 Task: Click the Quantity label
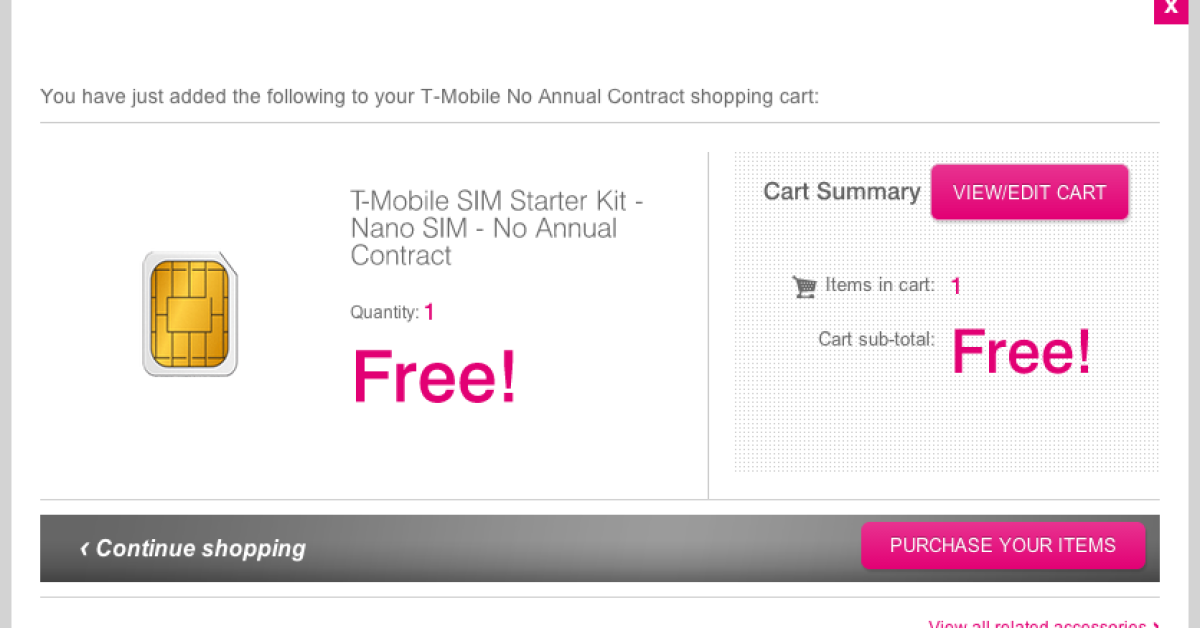[384, 313]
